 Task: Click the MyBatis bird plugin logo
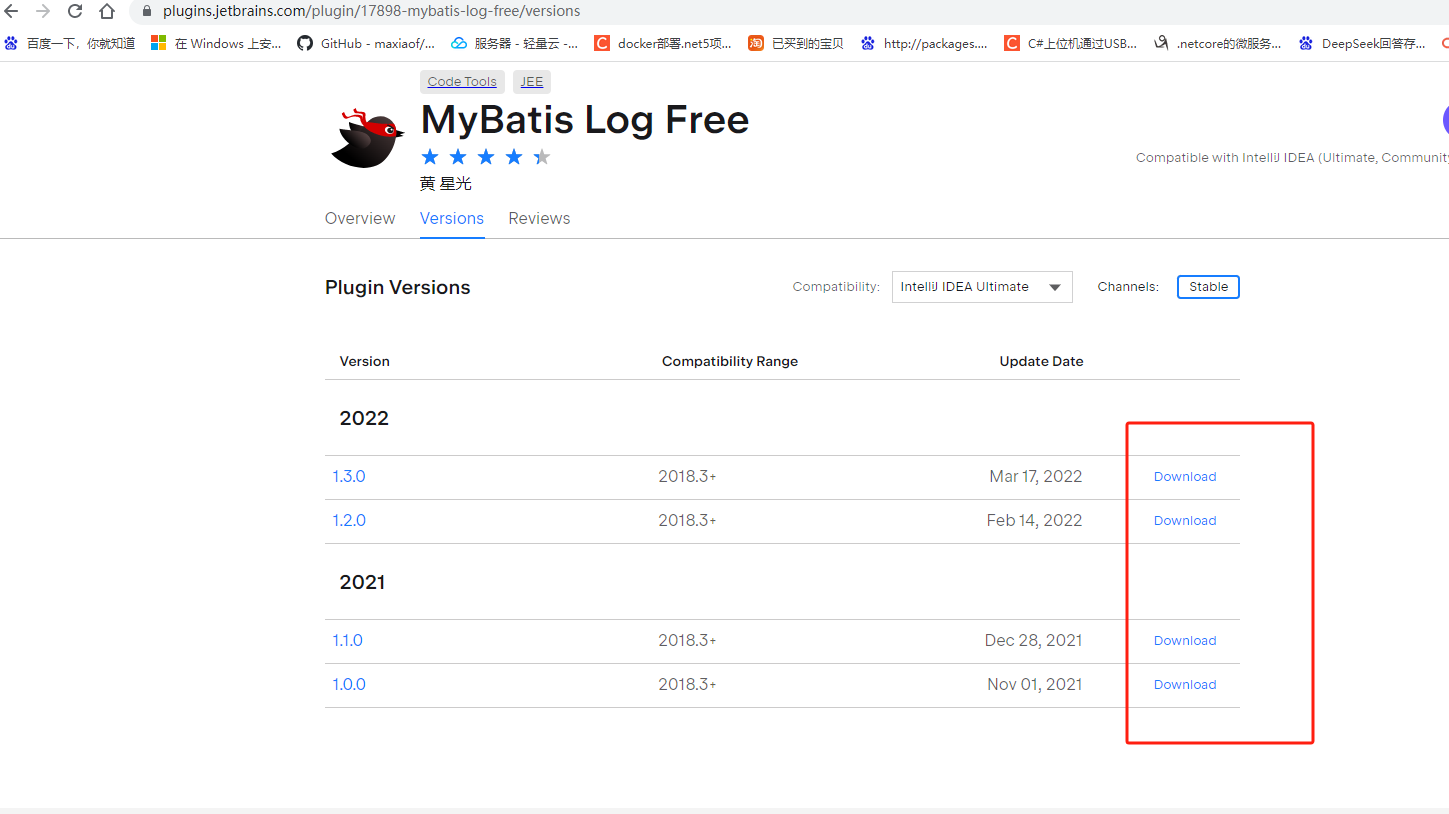367,138
